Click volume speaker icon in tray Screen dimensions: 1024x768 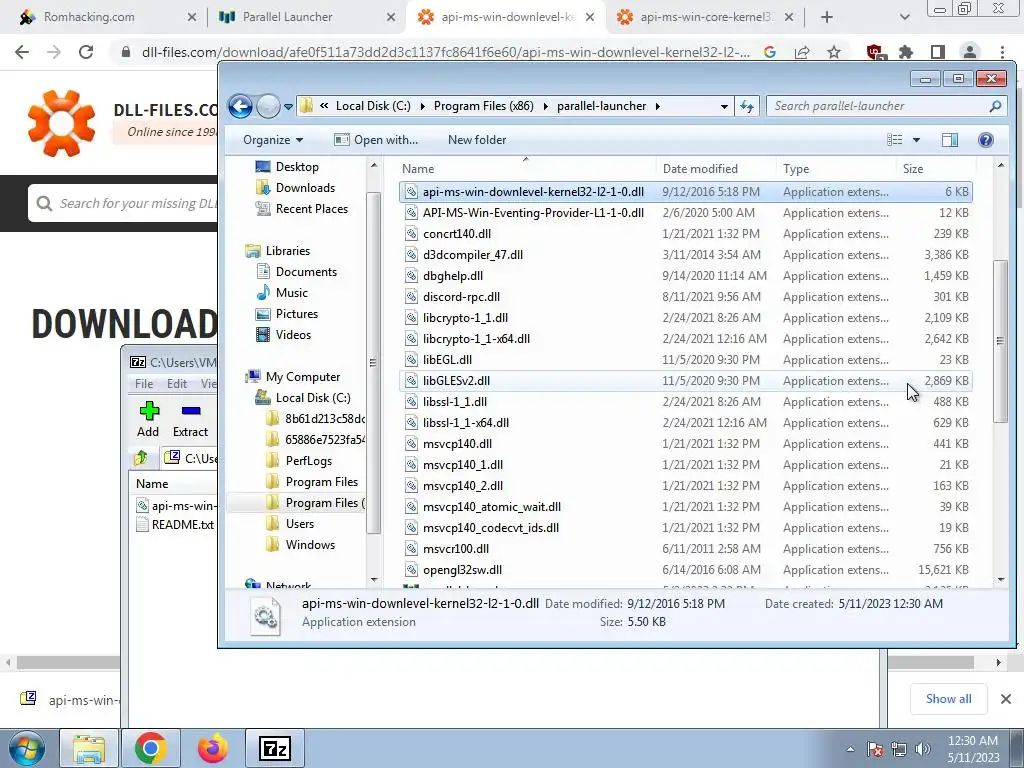click(x=923, y=748)
